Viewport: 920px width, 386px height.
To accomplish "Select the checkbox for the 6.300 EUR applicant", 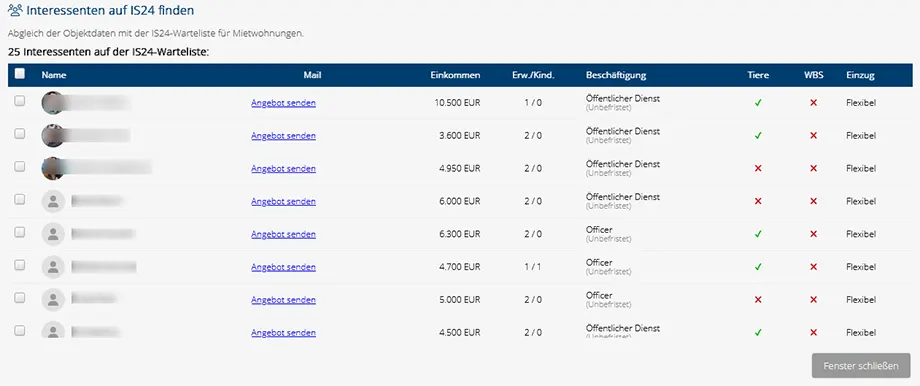I will tap(19, 232).
